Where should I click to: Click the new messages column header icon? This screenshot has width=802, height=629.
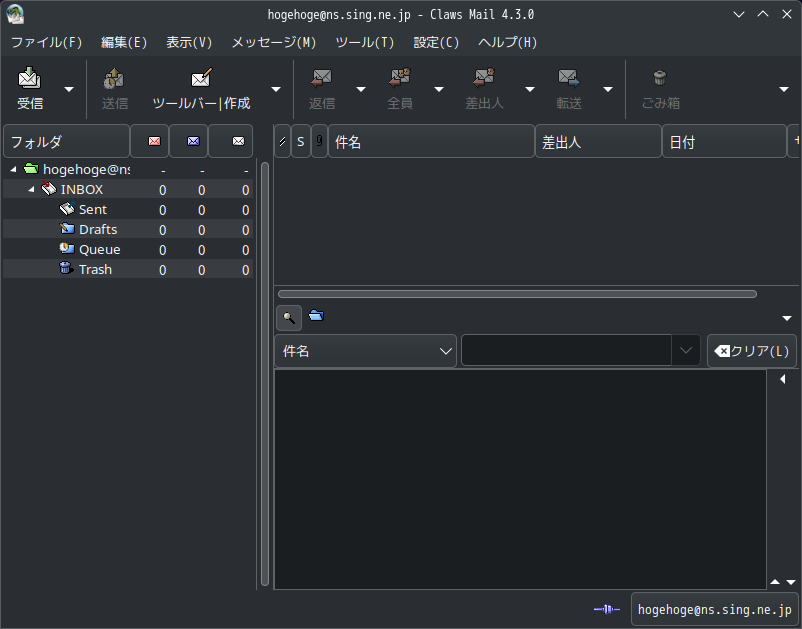pyautogui.click(x=154, y=141)
